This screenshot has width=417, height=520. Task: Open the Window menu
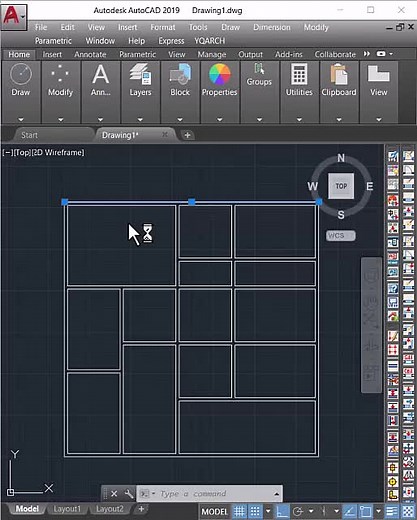tap(100, 41)
